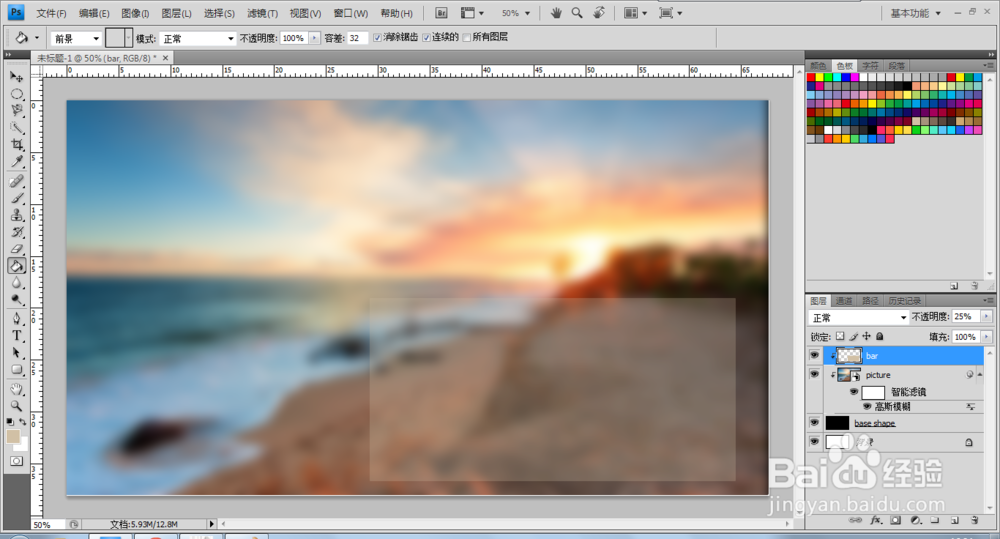Click the add layer style fx icon

point(876,521)
